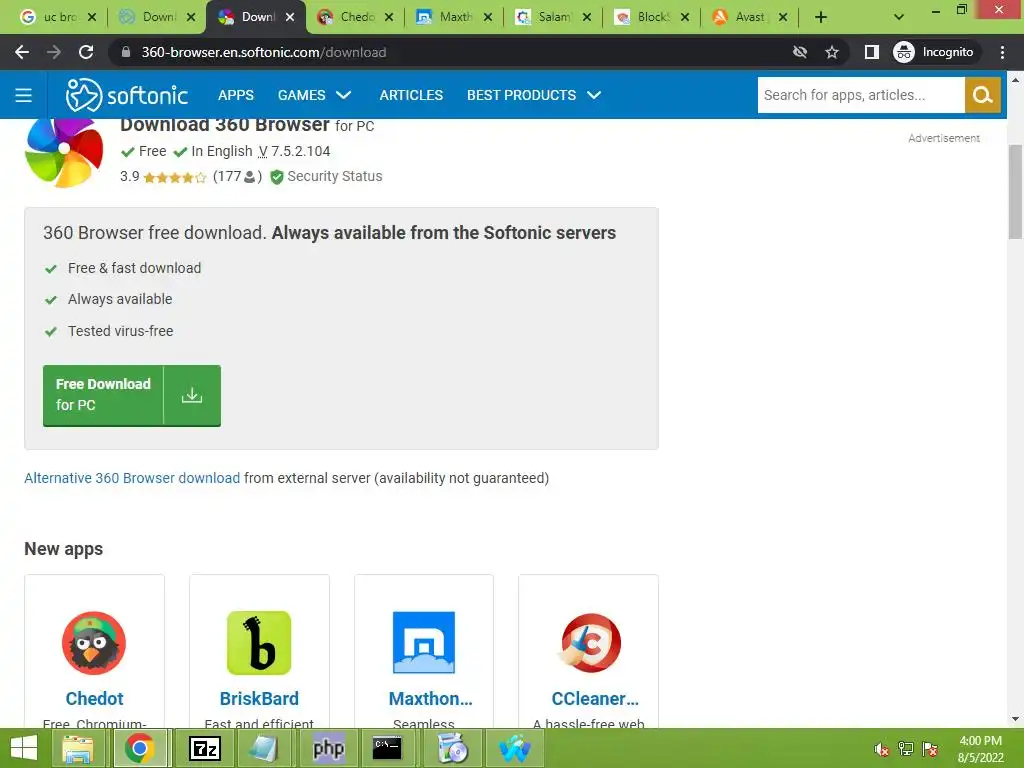Click the tab search chevron
Viewport: 1024px width, 768px height.
click(899, 17)
